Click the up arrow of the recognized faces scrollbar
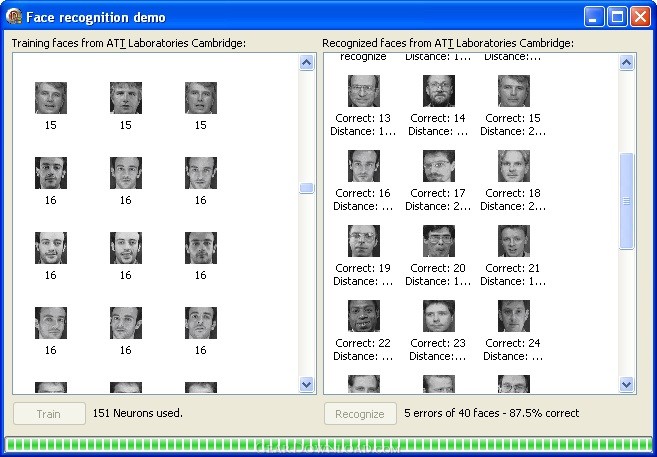Screen dimensions: 657x457 click(626, 63)
